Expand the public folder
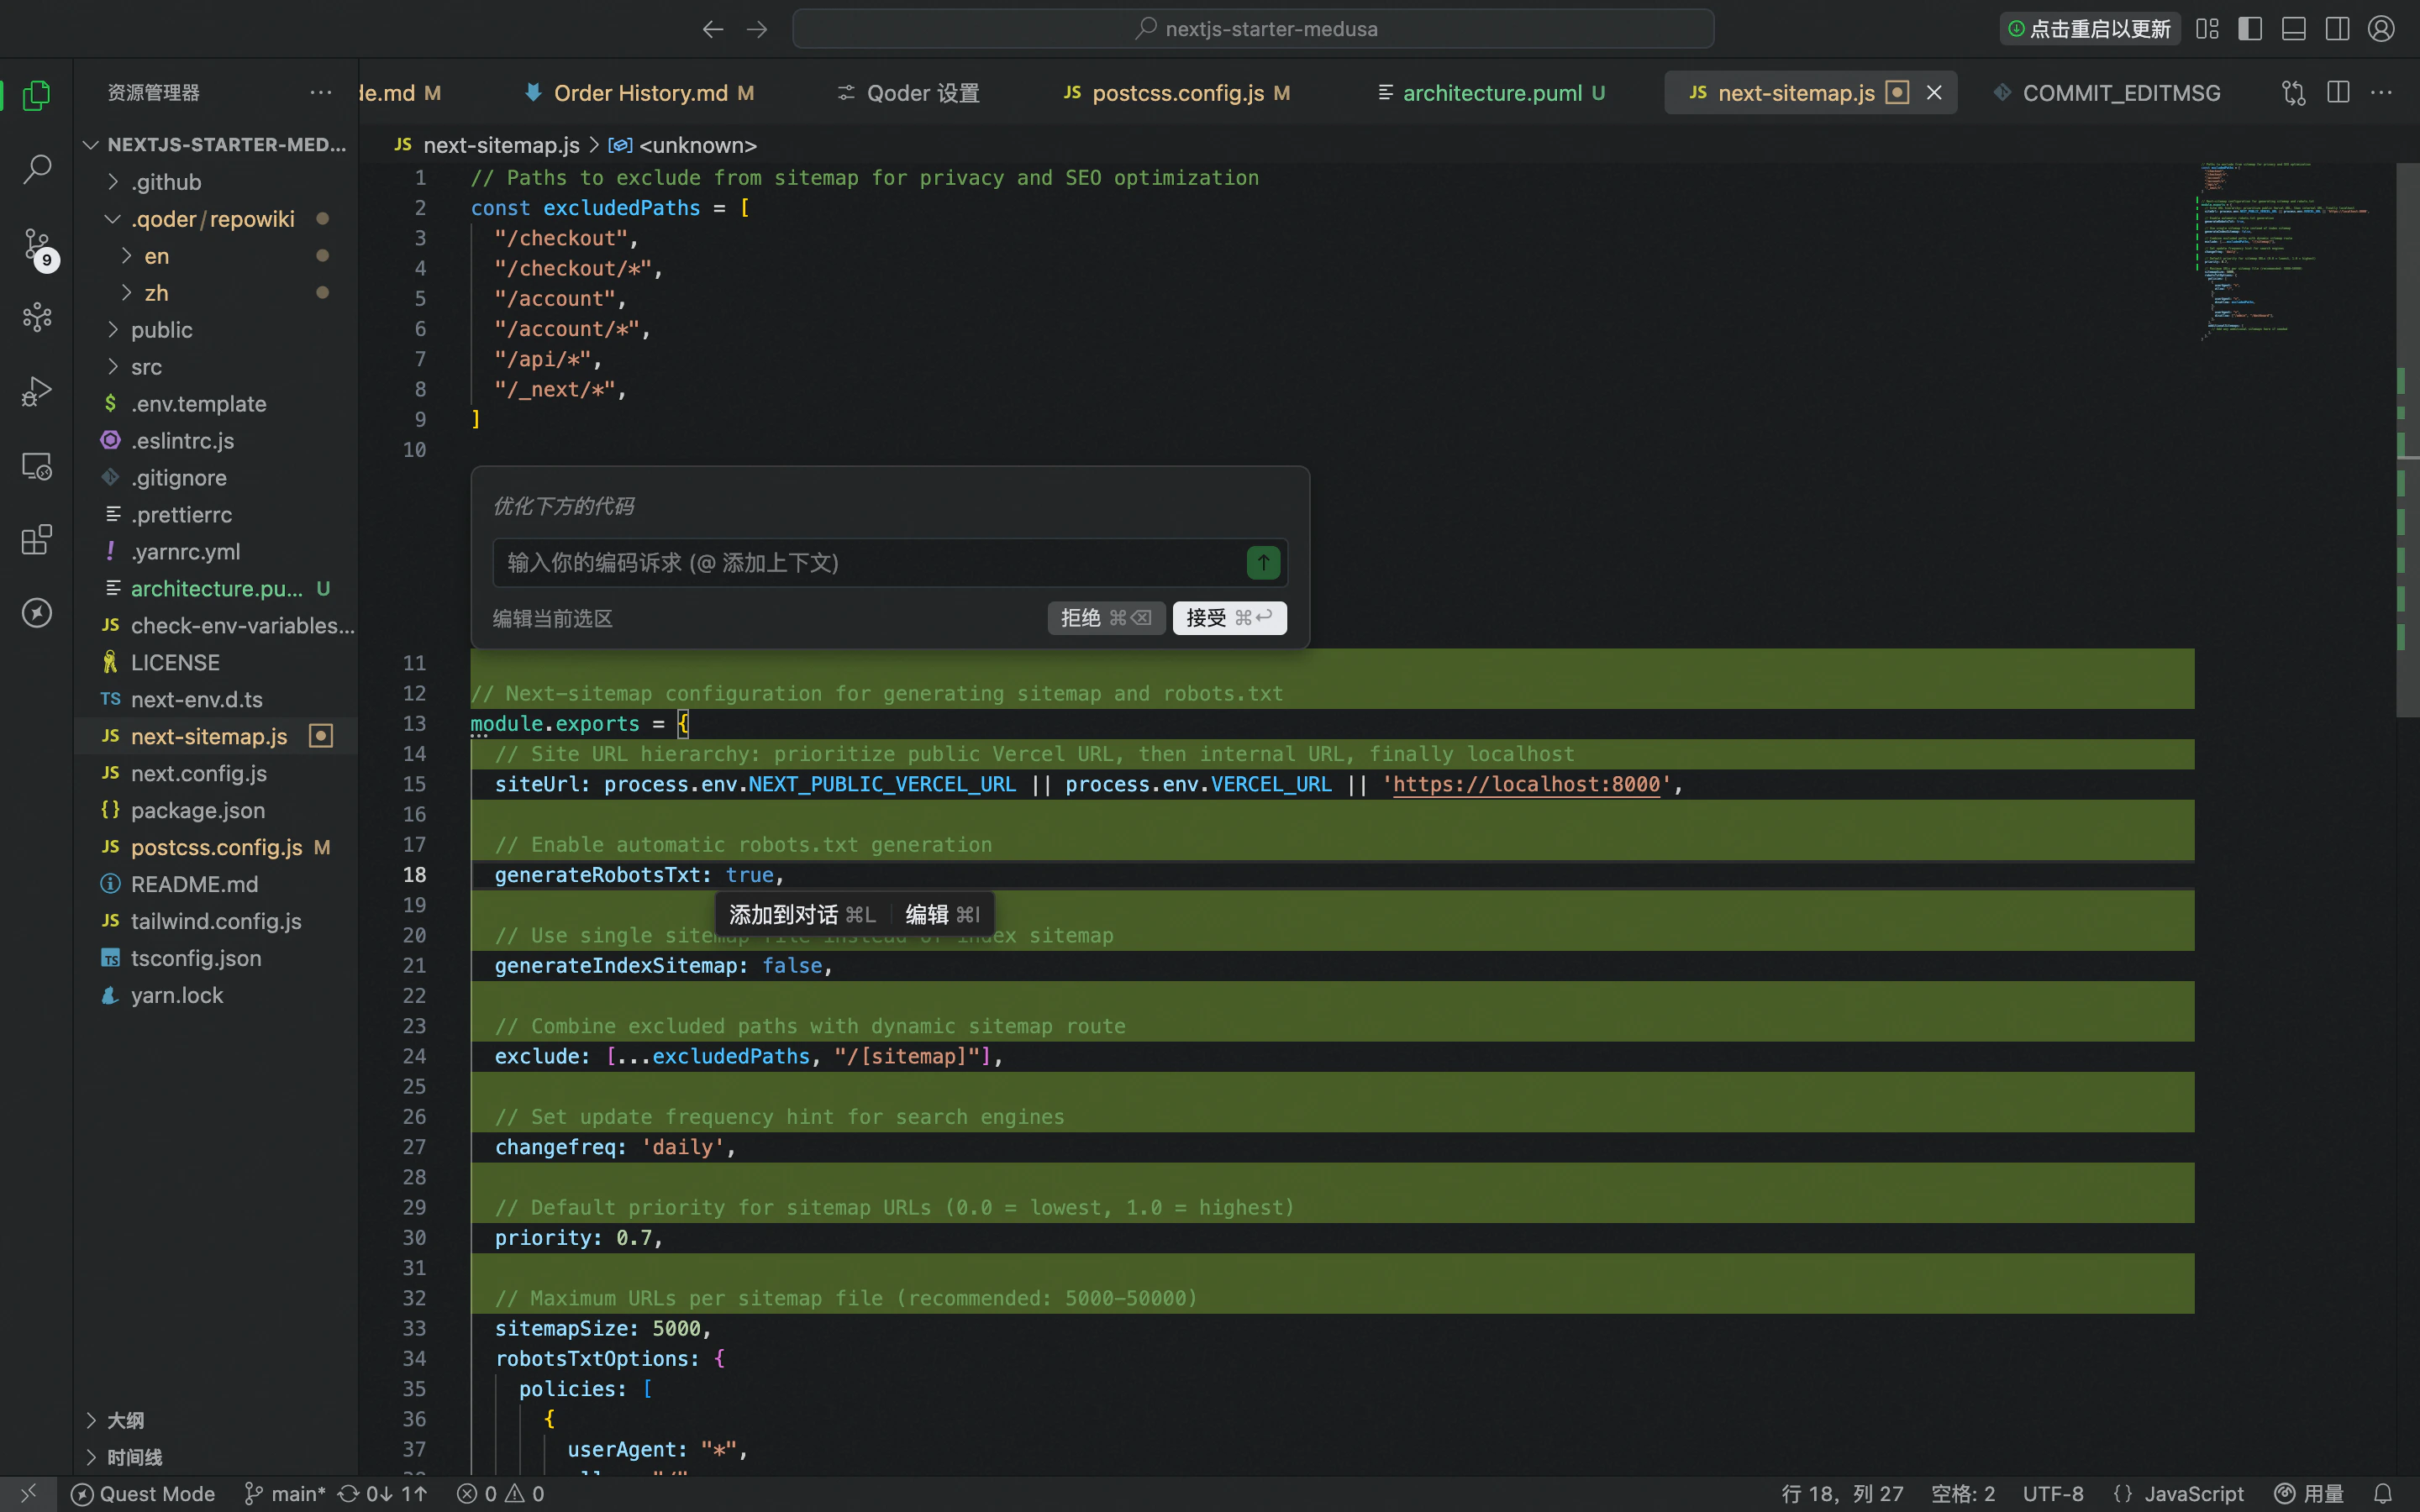2420x1512 pixels. (216, 330)
